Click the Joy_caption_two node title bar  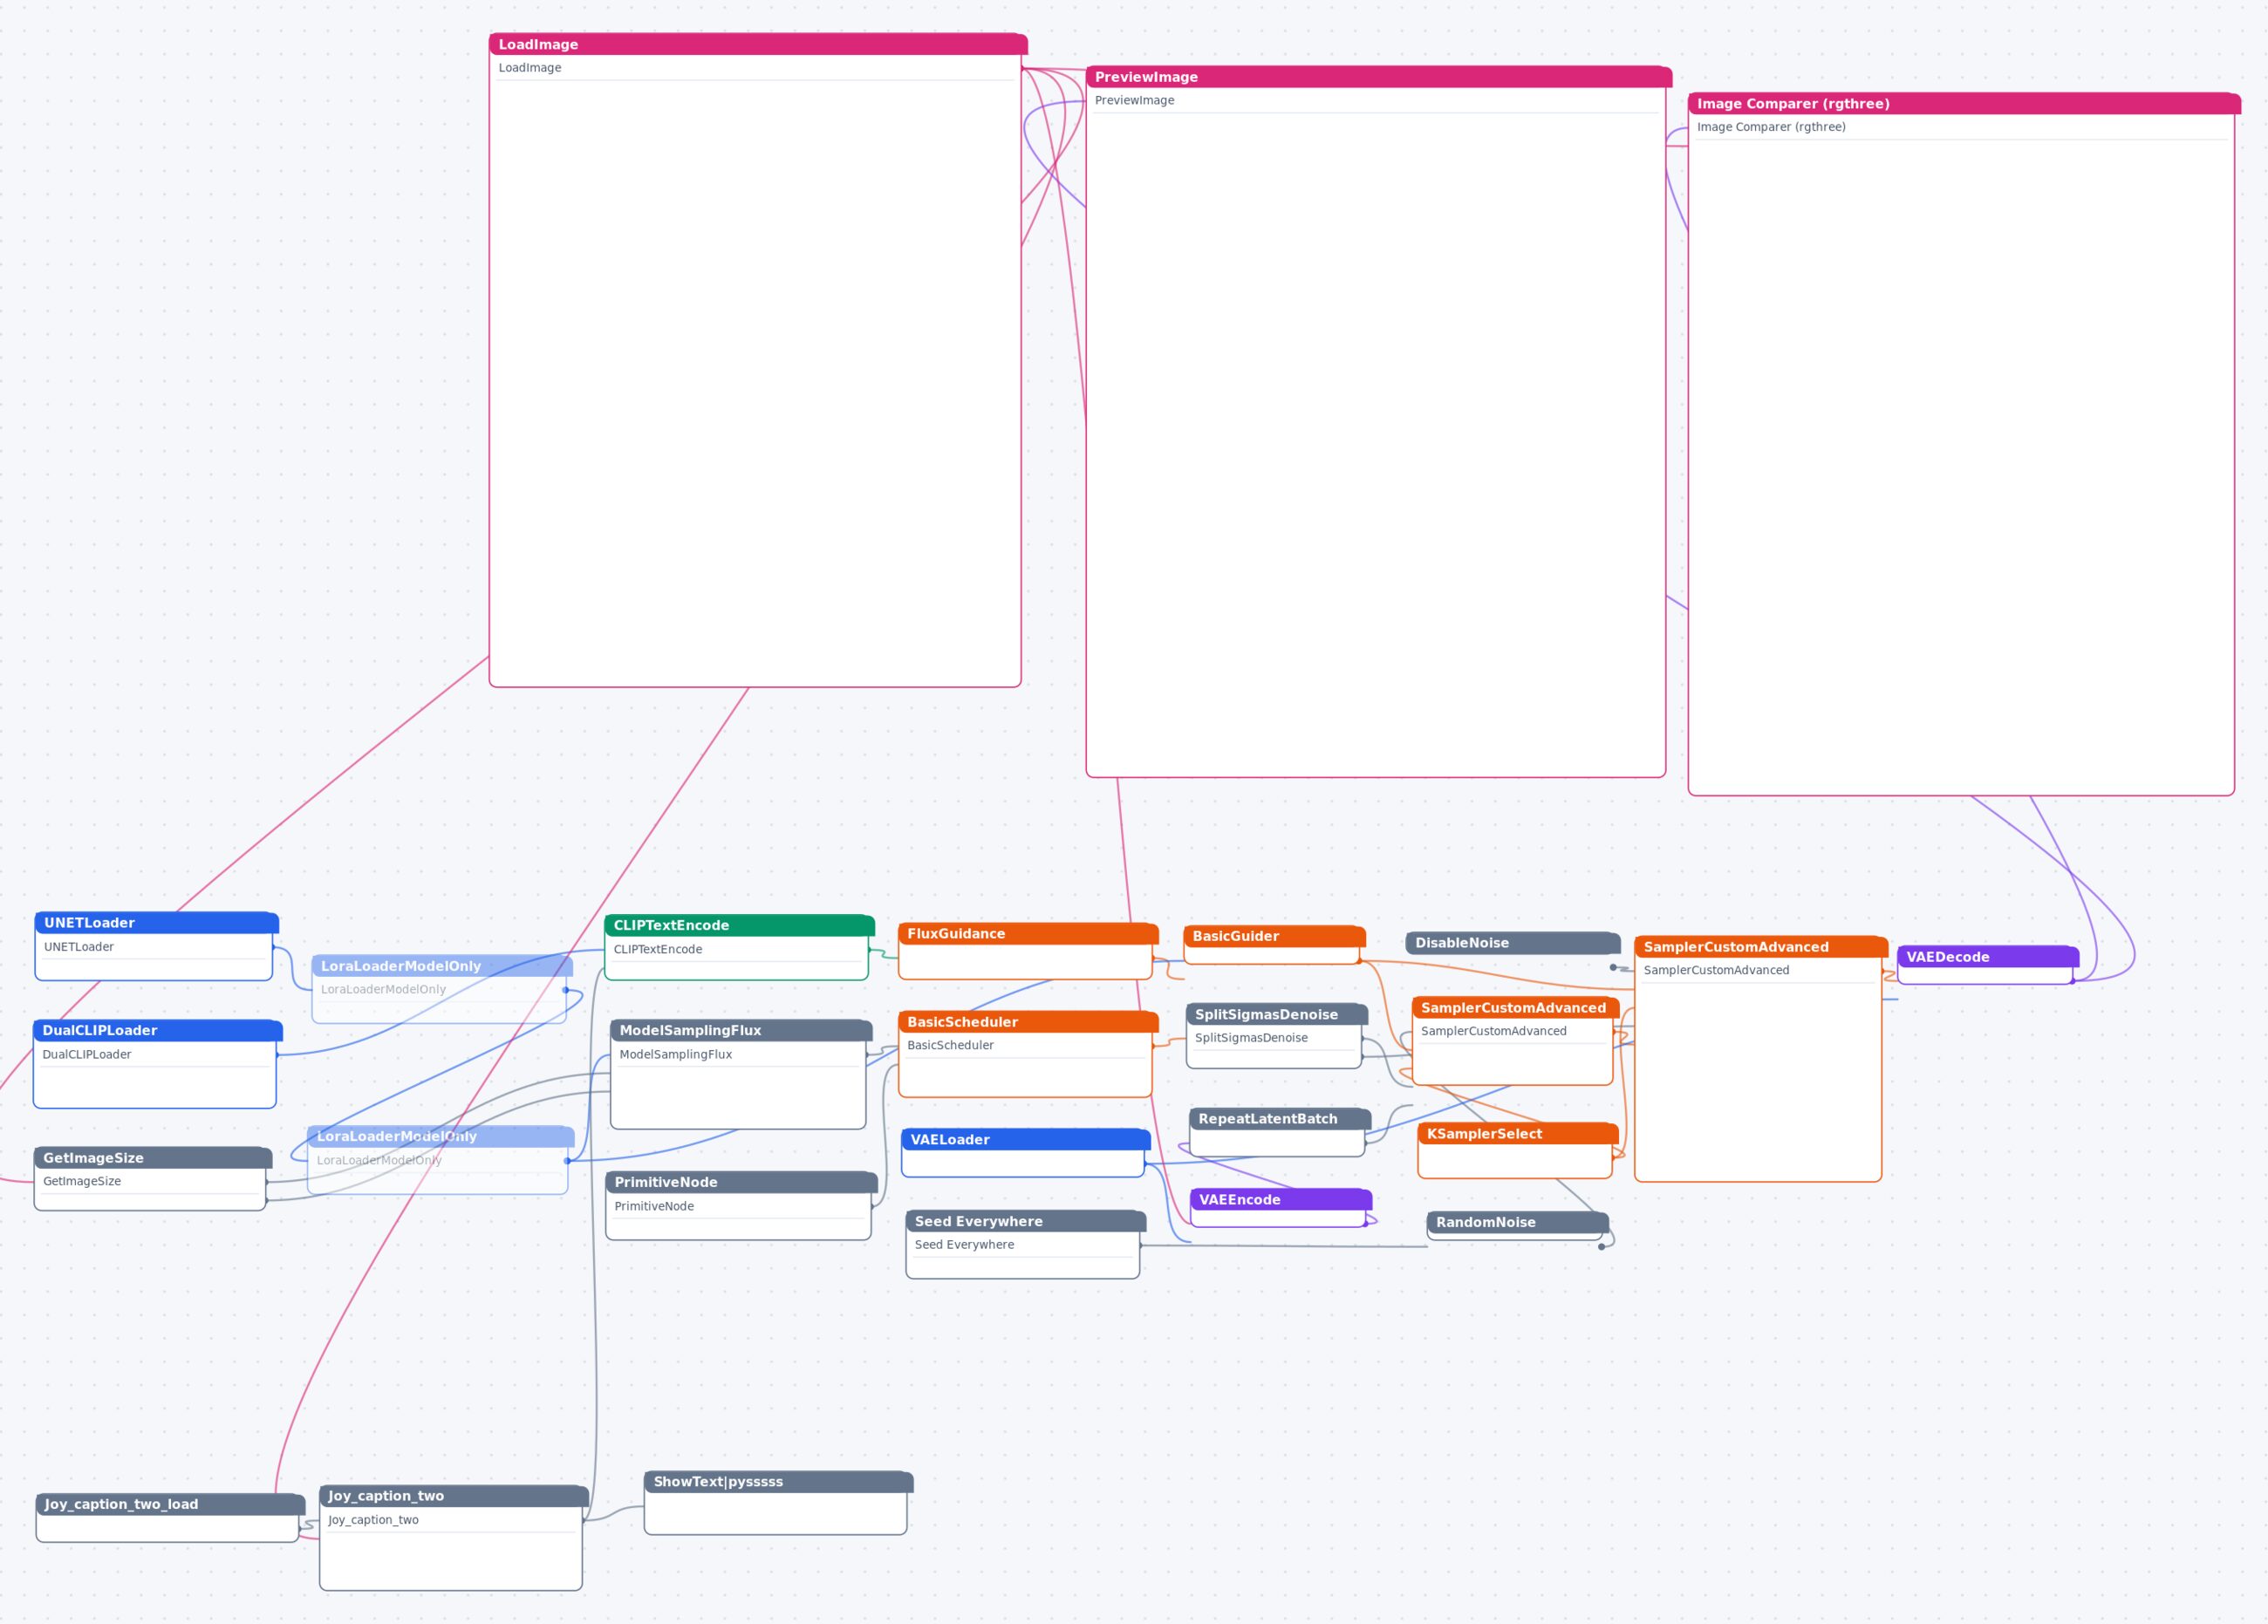[454, 1496]
